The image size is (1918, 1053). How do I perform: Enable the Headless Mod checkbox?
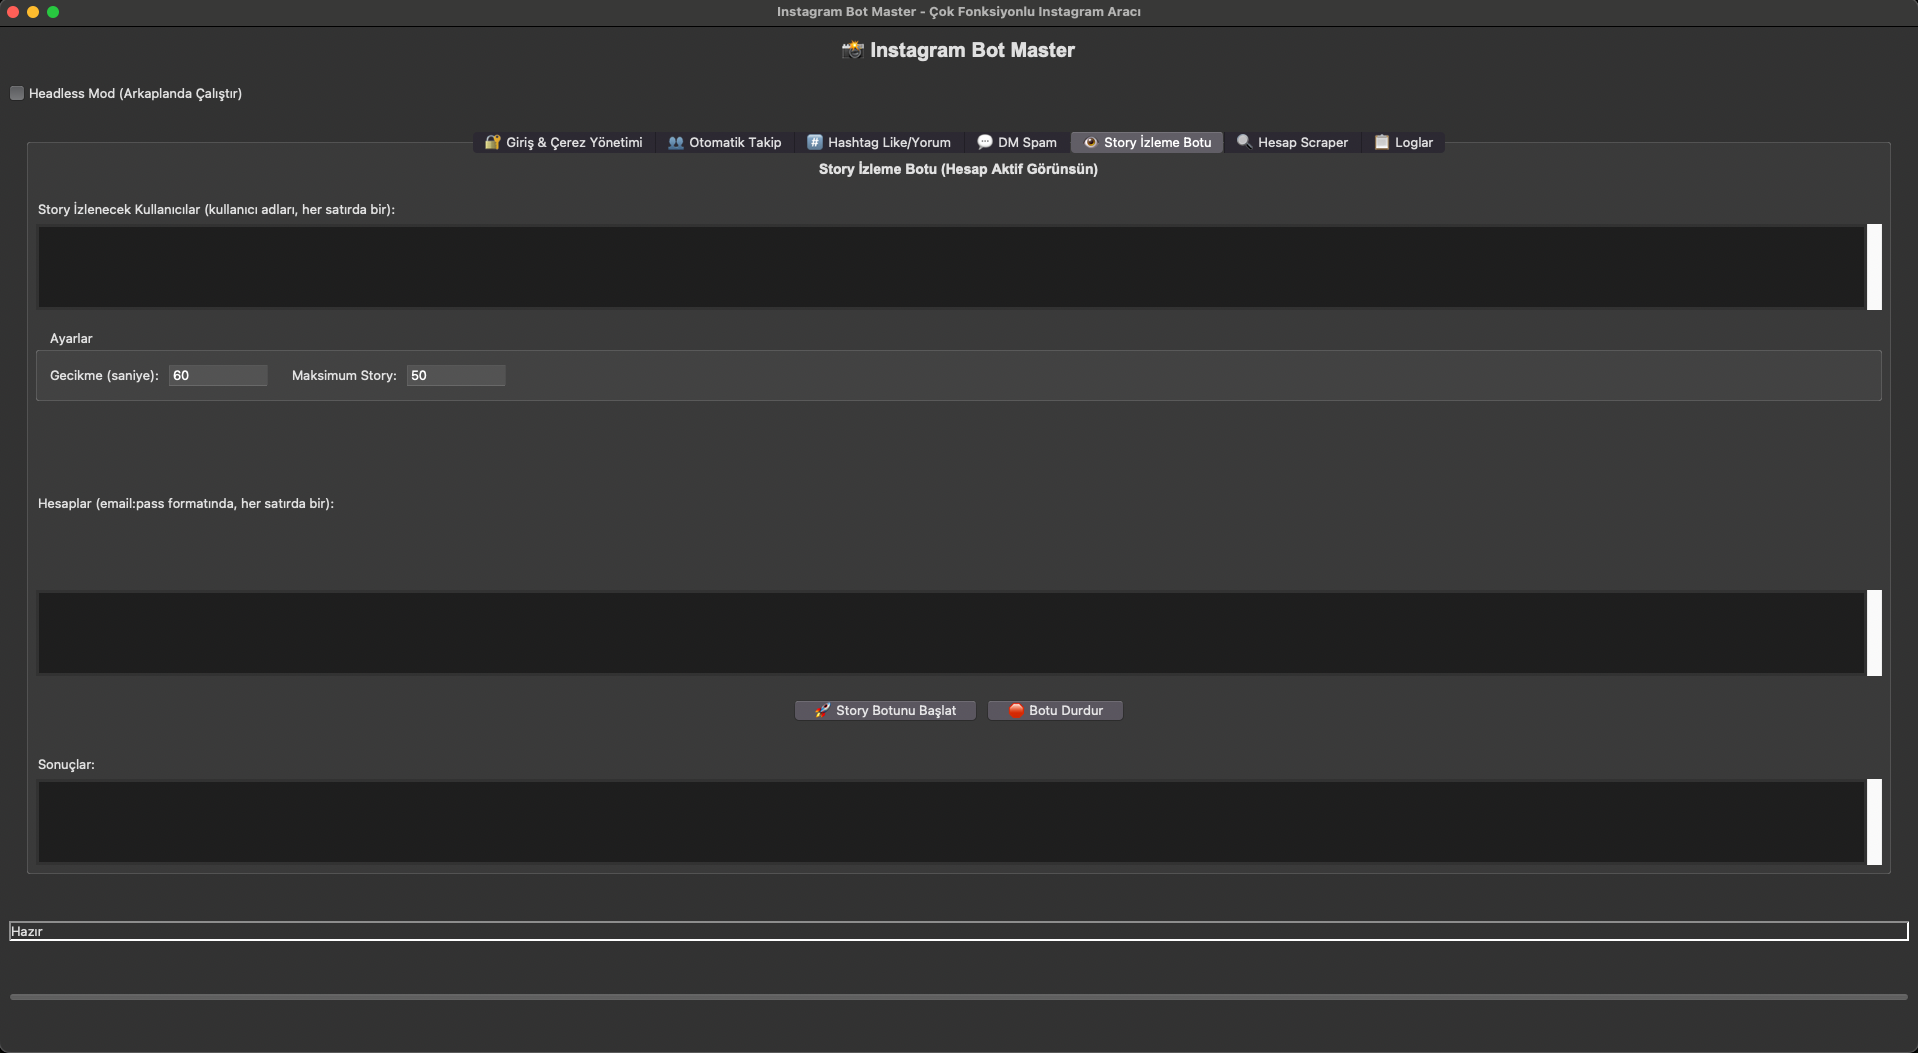17,93
